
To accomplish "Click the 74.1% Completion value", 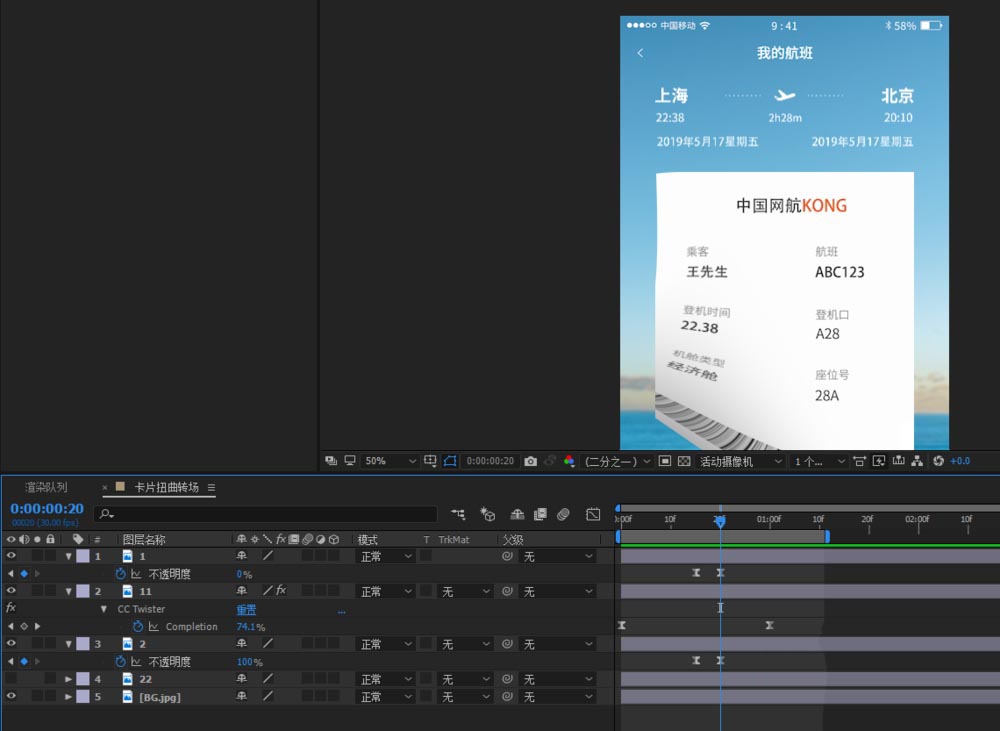I will pyautogui.click(x=249, y=627).
